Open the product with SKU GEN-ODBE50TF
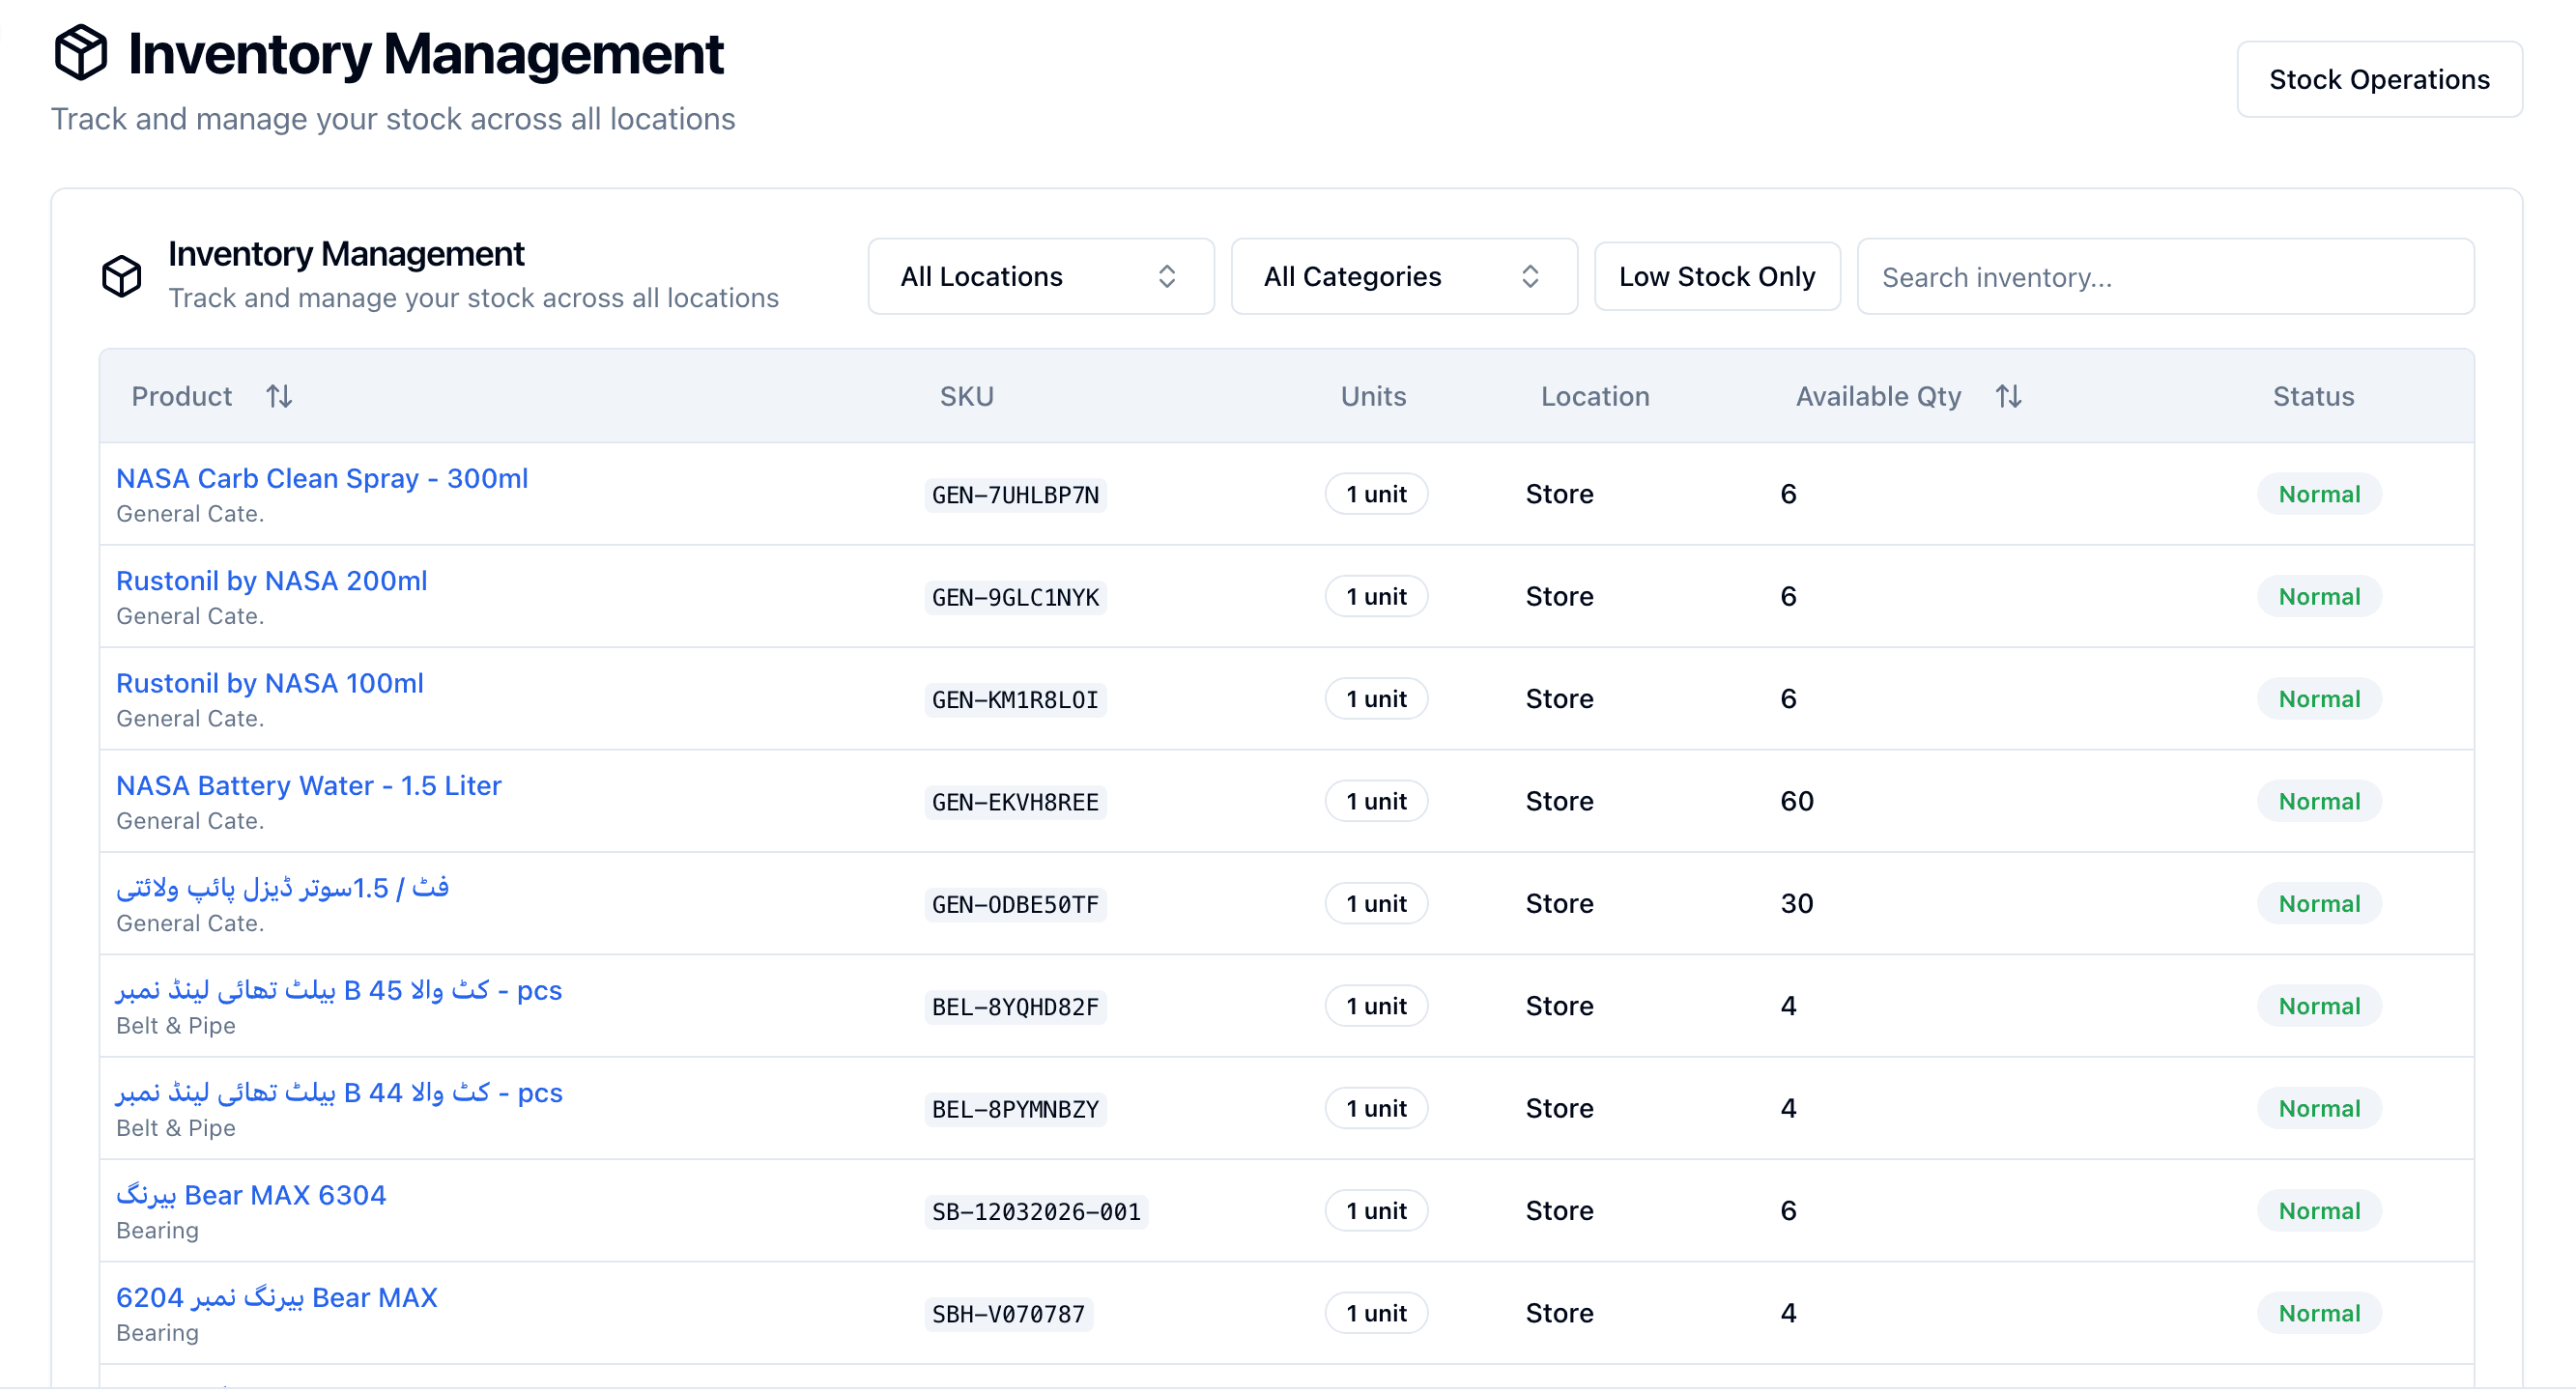 point(283,888)
